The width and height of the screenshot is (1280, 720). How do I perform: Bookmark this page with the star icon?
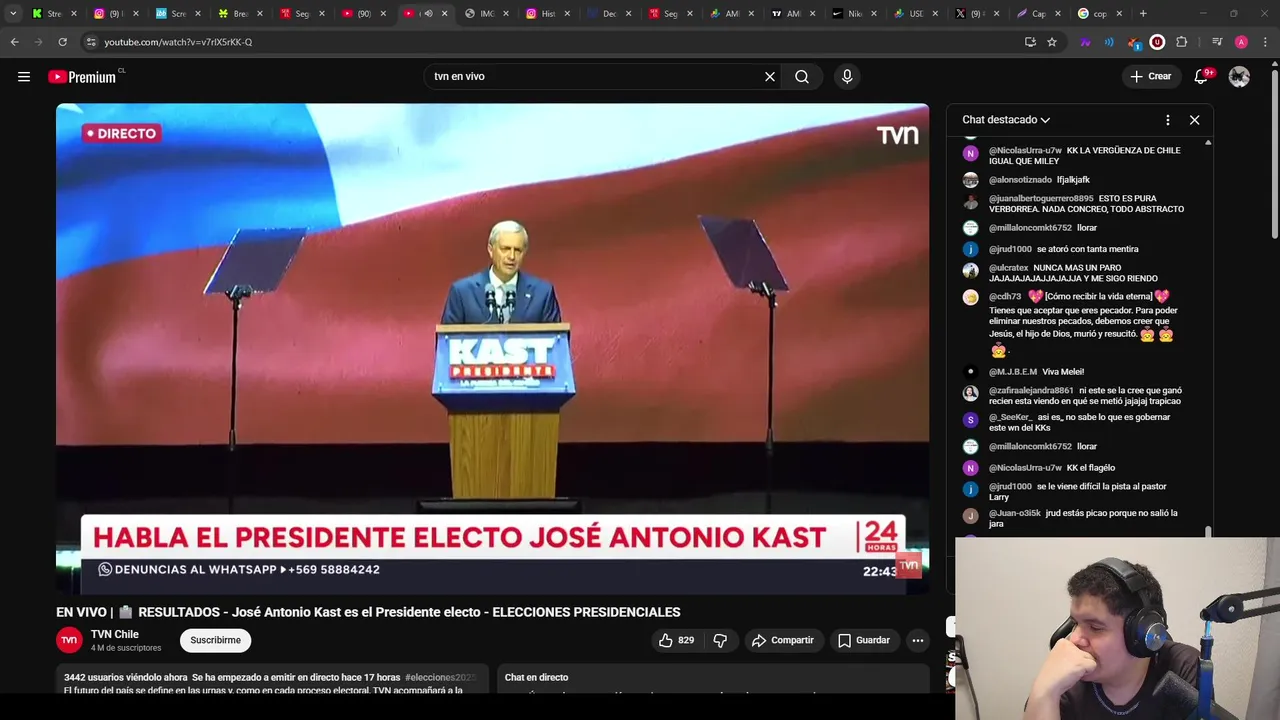1052,42
